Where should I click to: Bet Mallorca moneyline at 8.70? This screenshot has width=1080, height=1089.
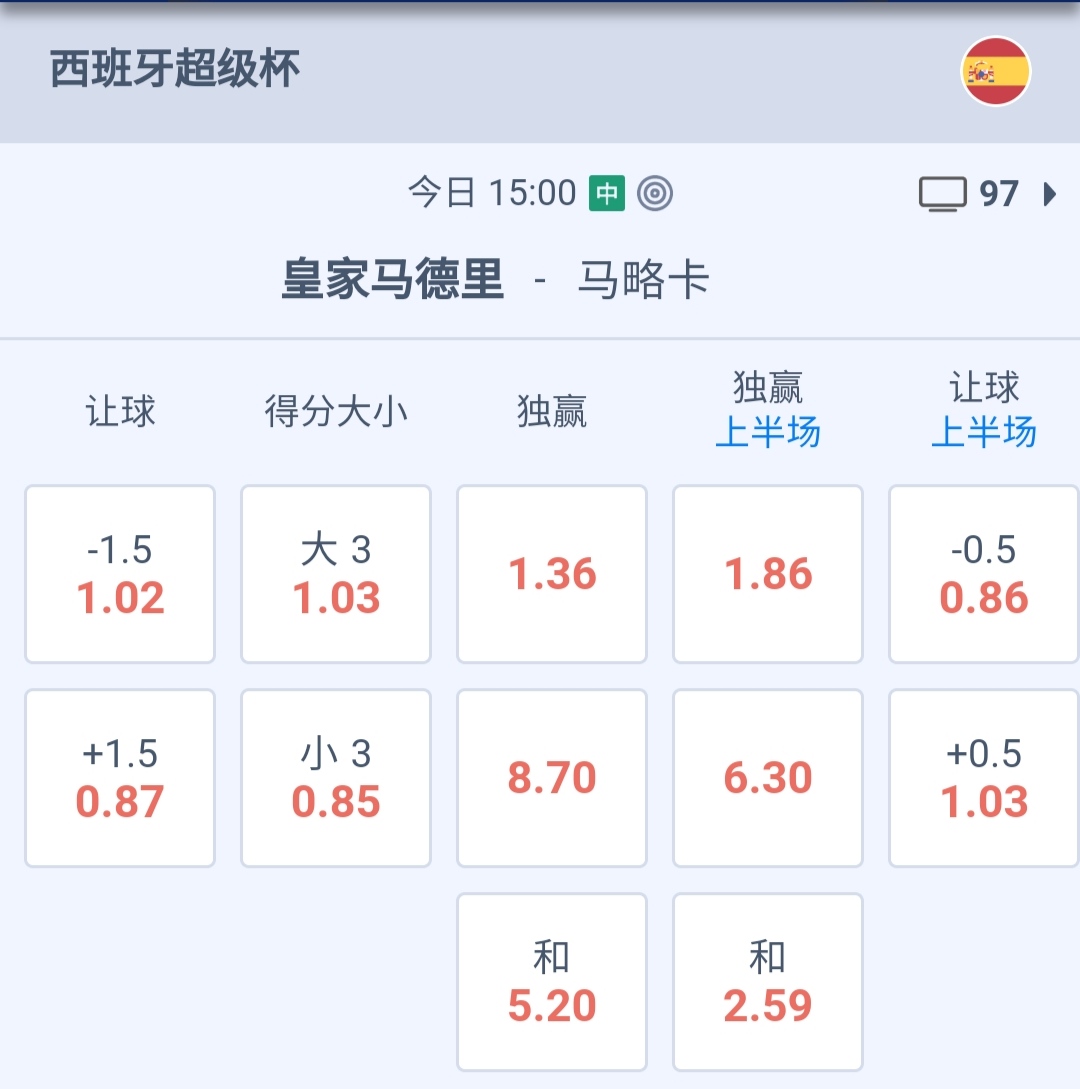(x=552, y=778)
